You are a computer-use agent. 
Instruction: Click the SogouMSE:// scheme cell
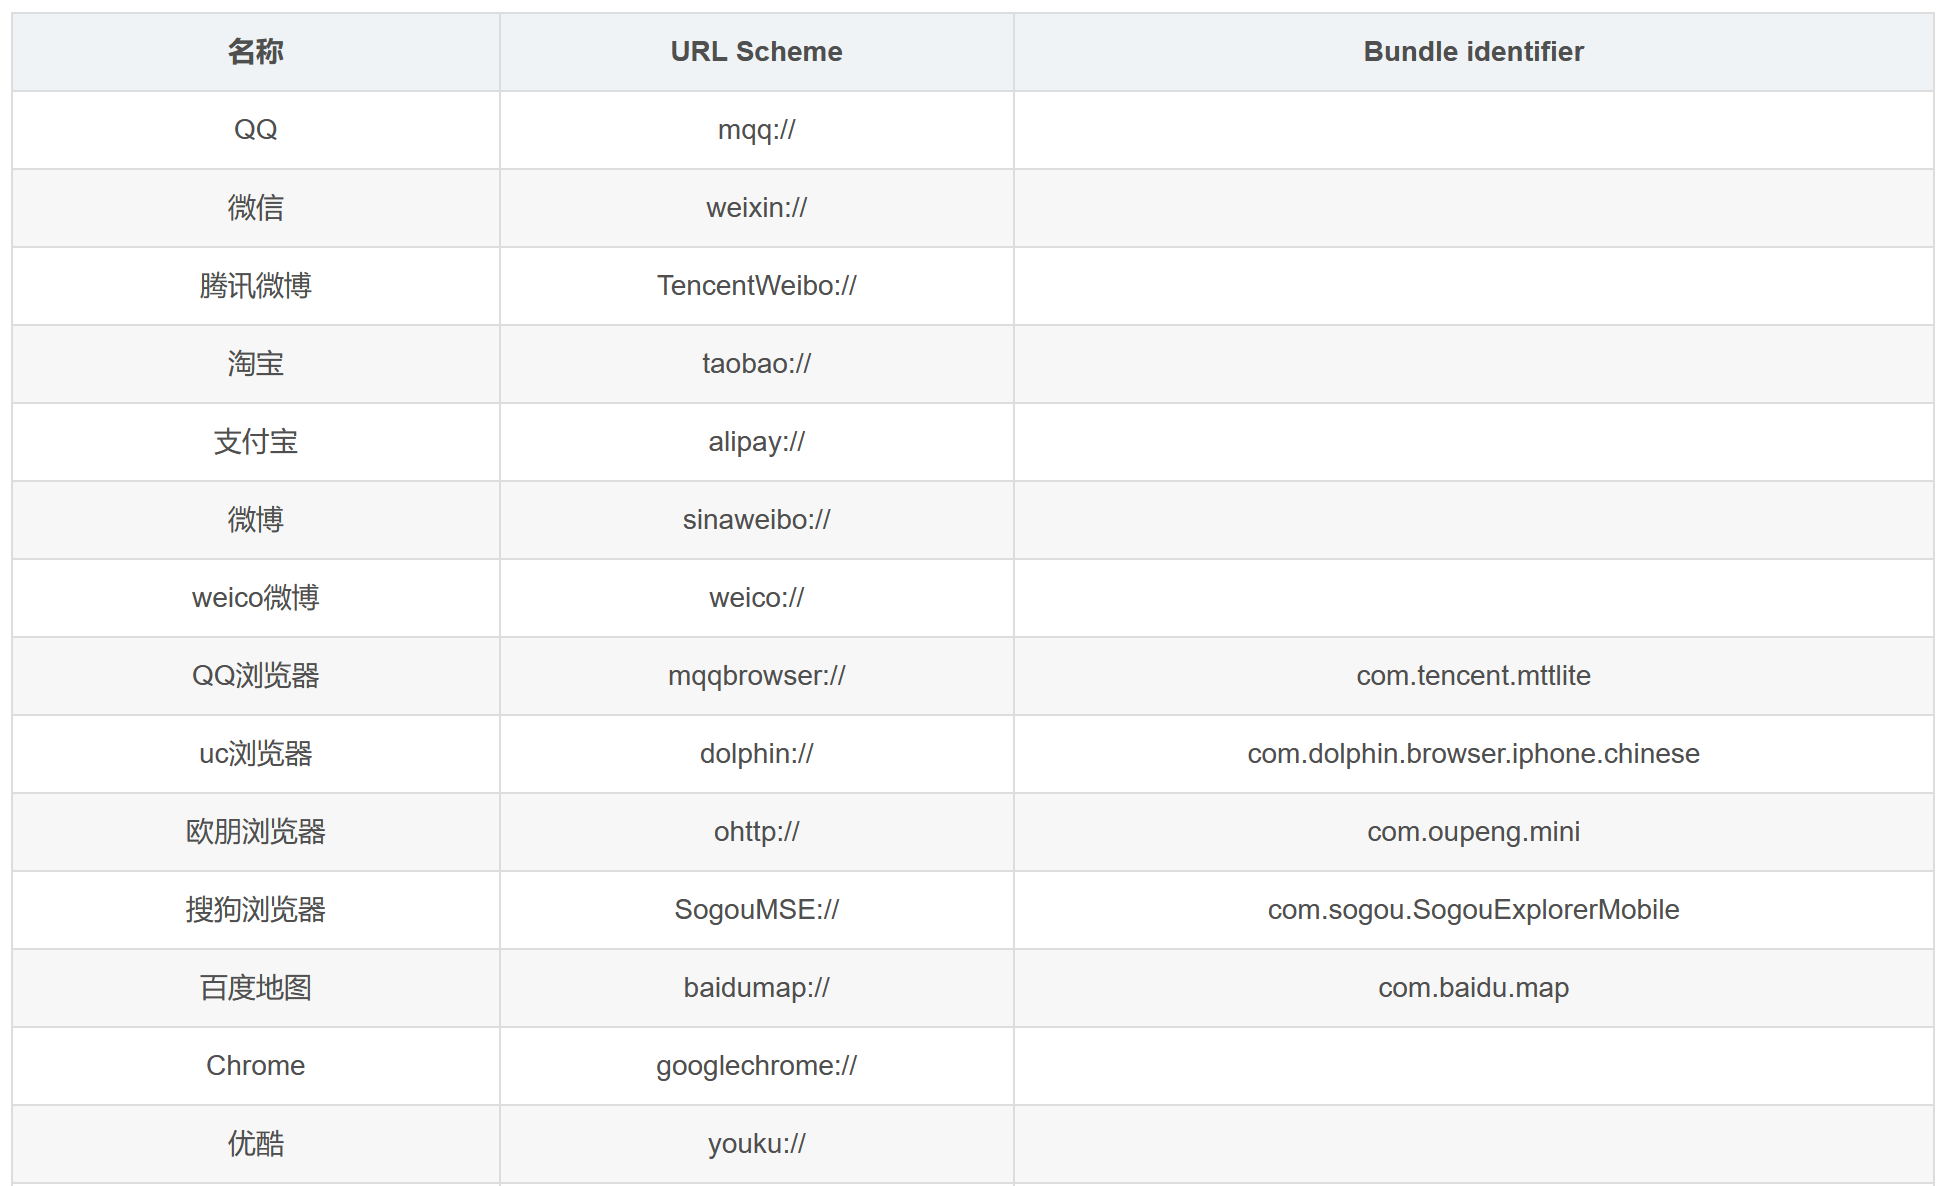[x=756, y=910]
